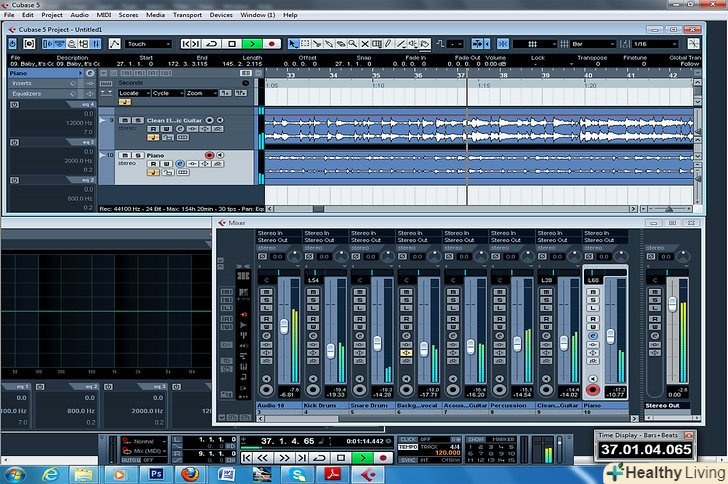Select the Object Selection arrow tool
Viewport: 728px width, 484px height.
pyautogui.click(x=294, y=44)
